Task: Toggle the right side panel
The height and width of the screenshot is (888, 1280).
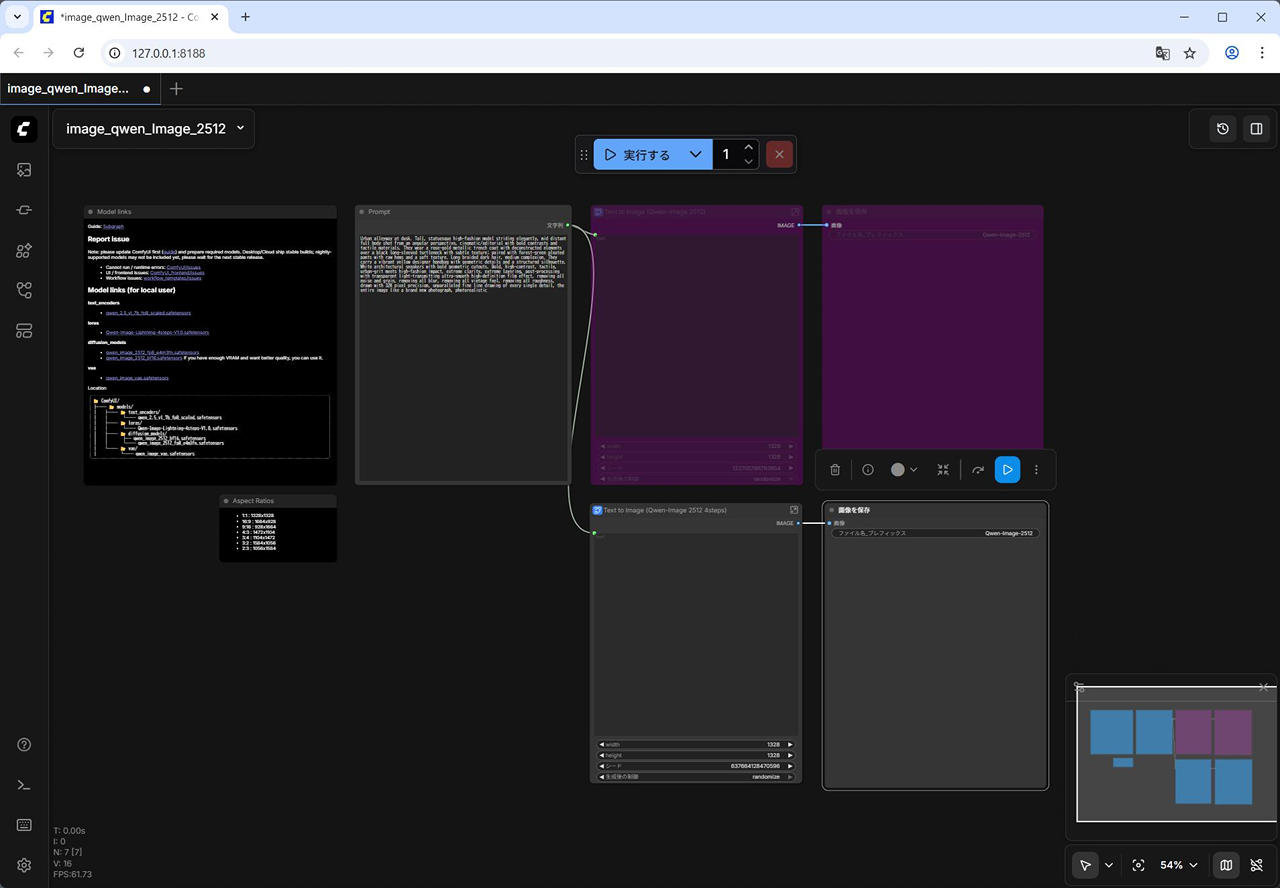Action: click(1256, 129)
